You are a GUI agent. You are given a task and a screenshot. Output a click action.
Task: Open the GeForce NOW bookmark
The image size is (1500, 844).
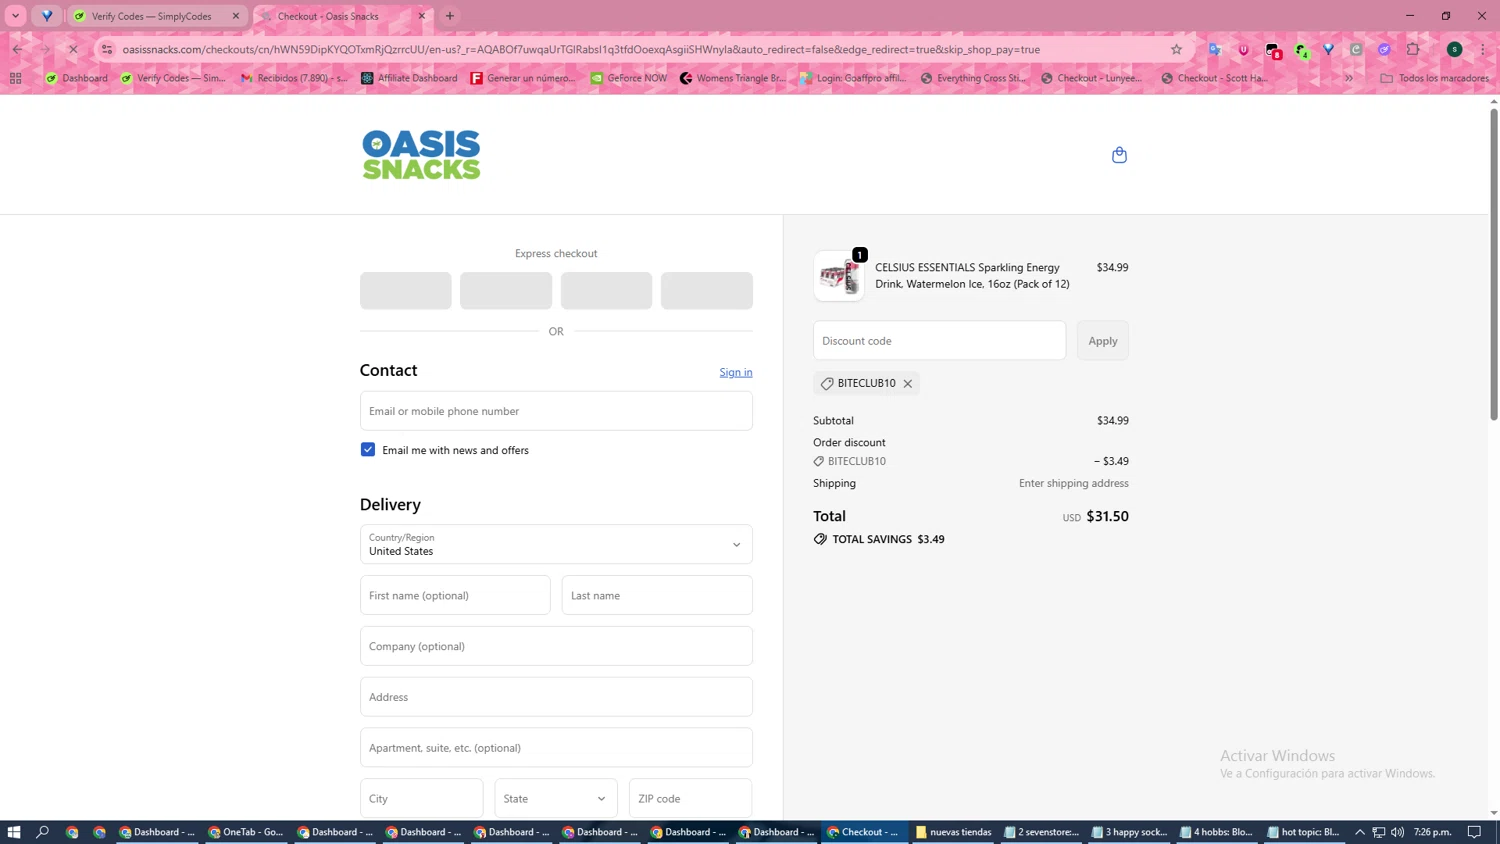point(629,78)
